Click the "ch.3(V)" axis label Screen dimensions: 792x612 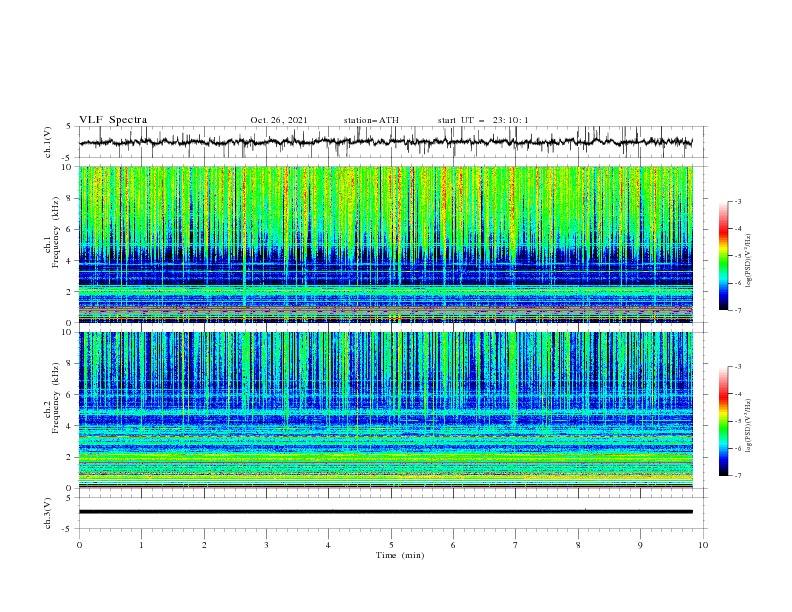48,513
